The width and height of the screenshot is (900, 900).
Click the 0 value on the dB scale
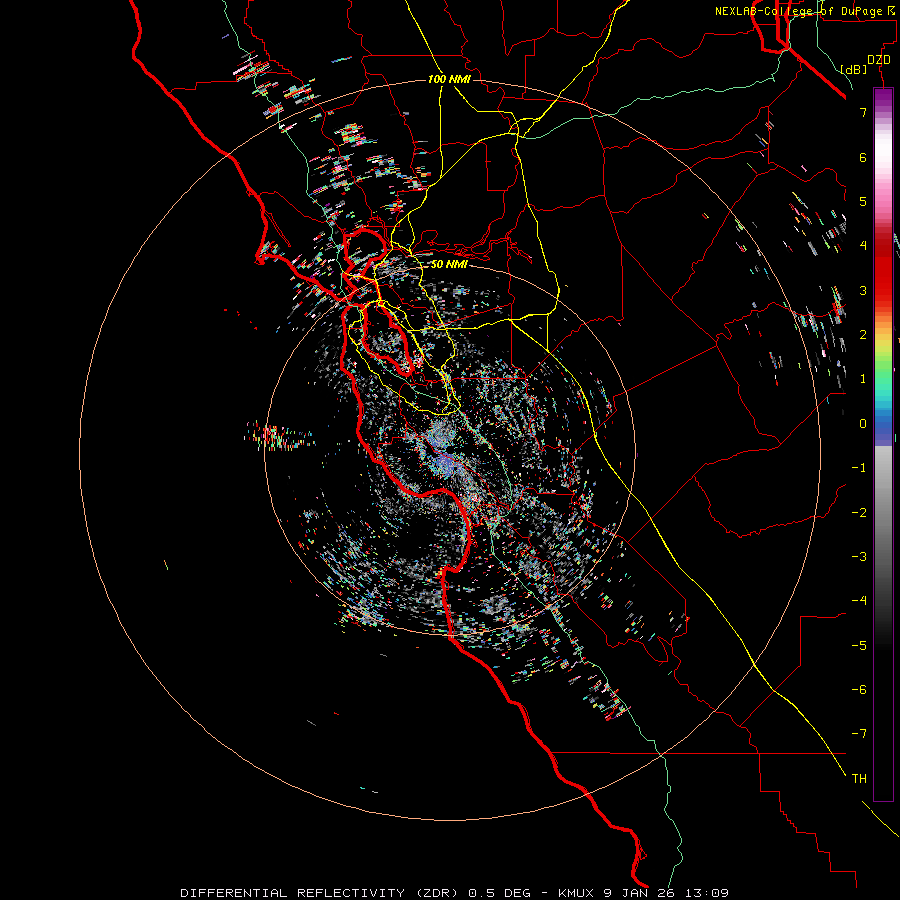tap(863, 424)
